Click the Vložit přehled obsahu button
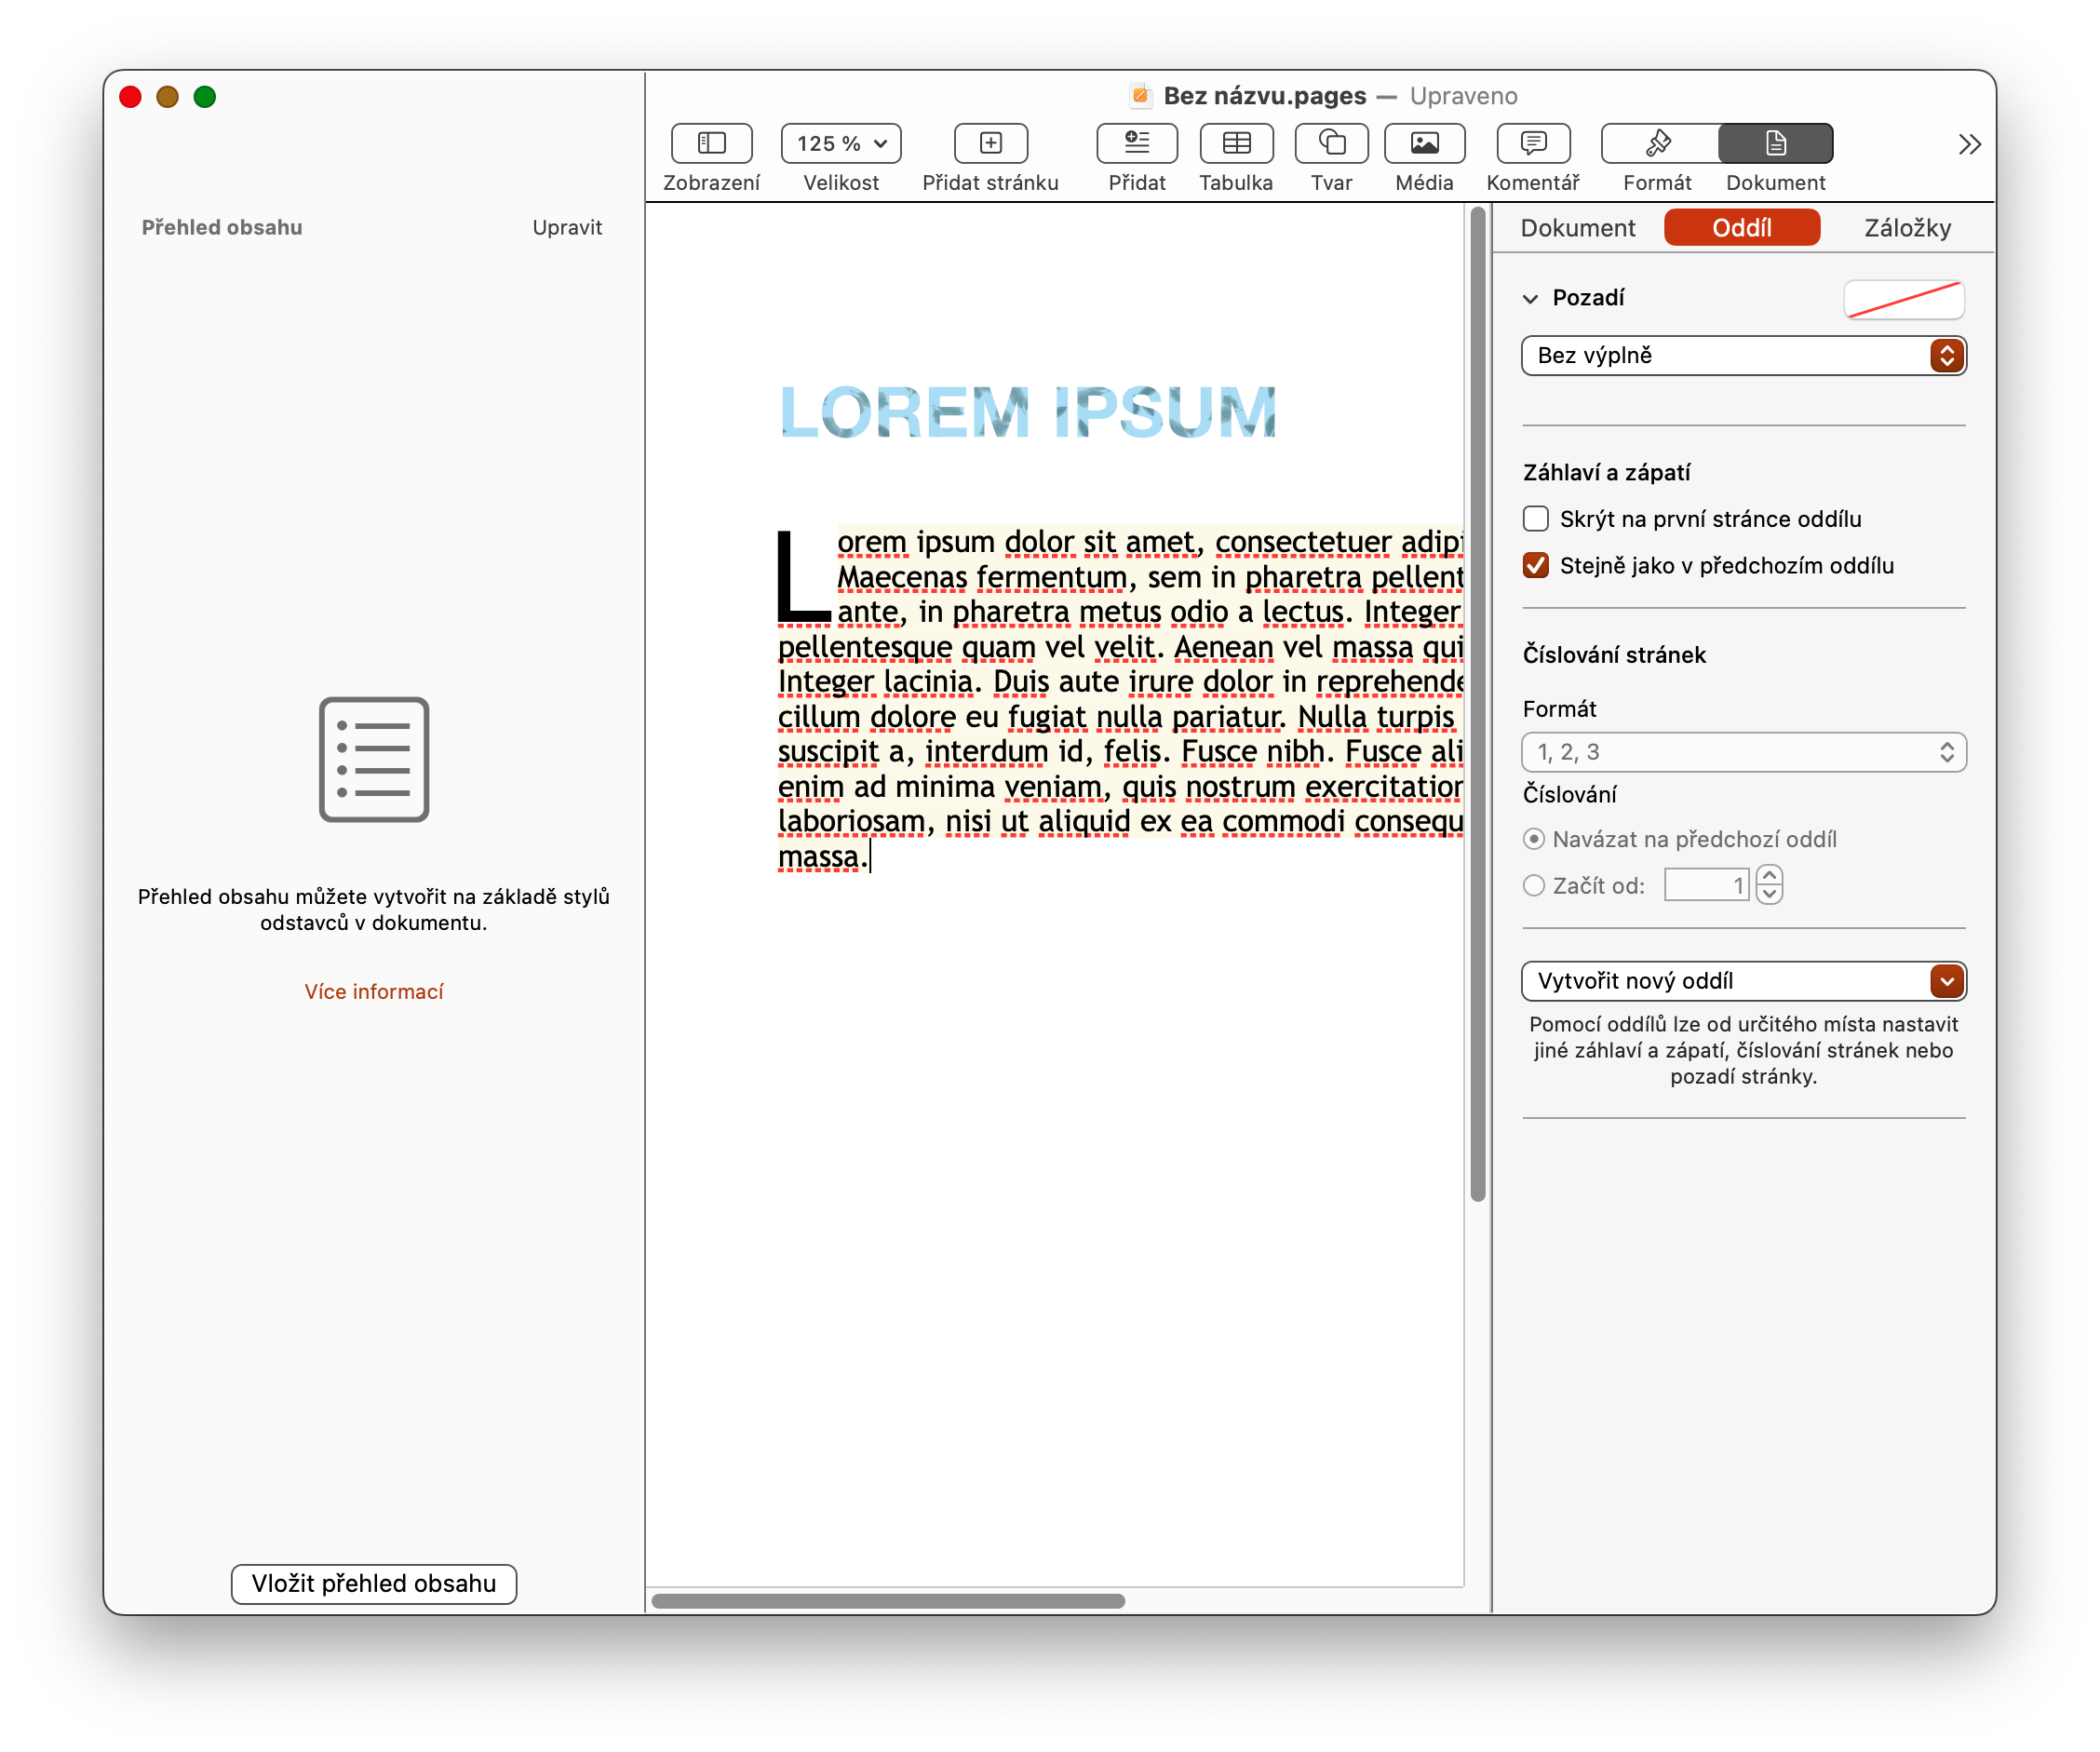The height and width of the screenshot is (1752, 2100). coord(373,1584)
